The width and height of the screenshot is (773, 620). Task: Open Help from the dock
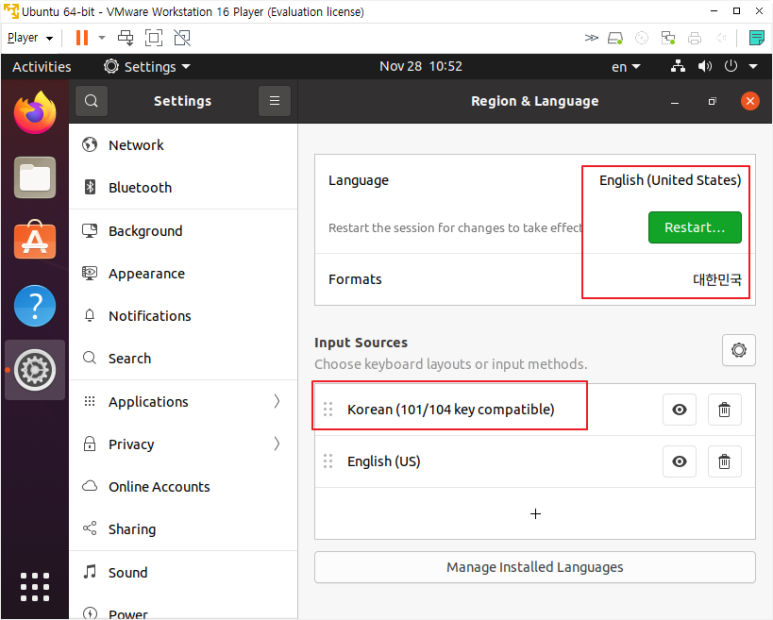tap(35, 306)
